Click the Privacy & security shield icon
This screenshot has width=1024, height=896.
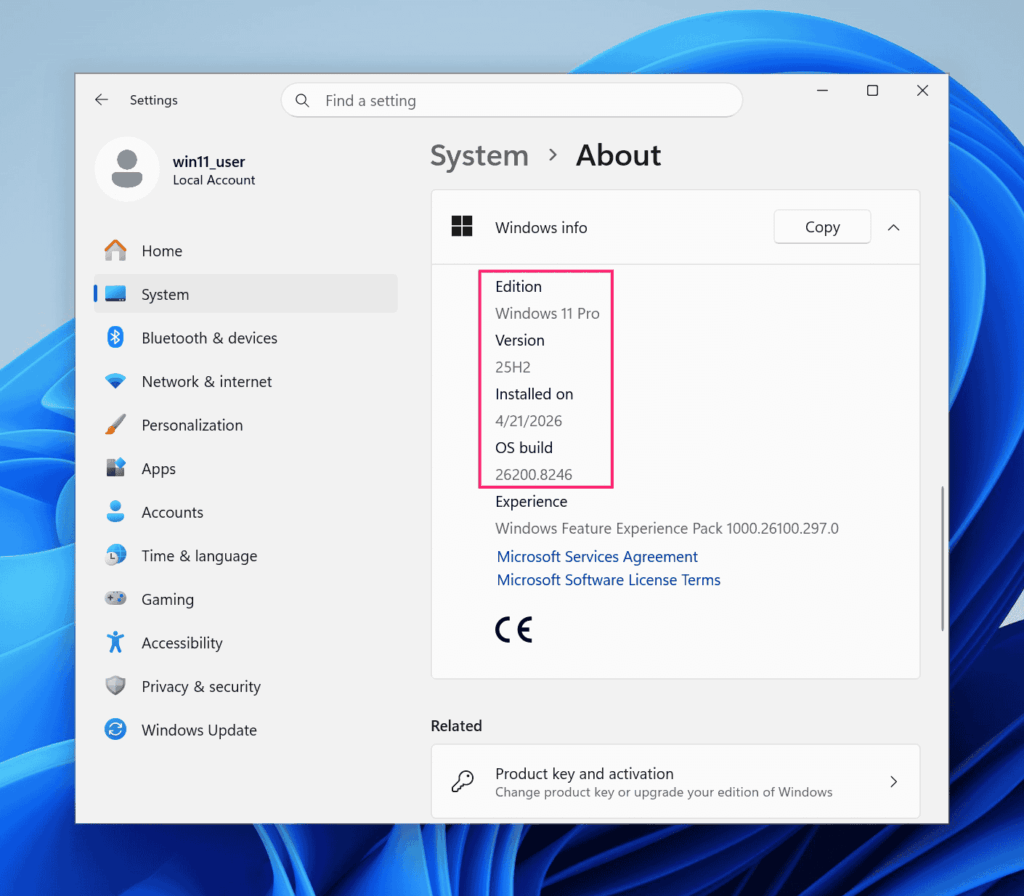(x=116, y=686)
